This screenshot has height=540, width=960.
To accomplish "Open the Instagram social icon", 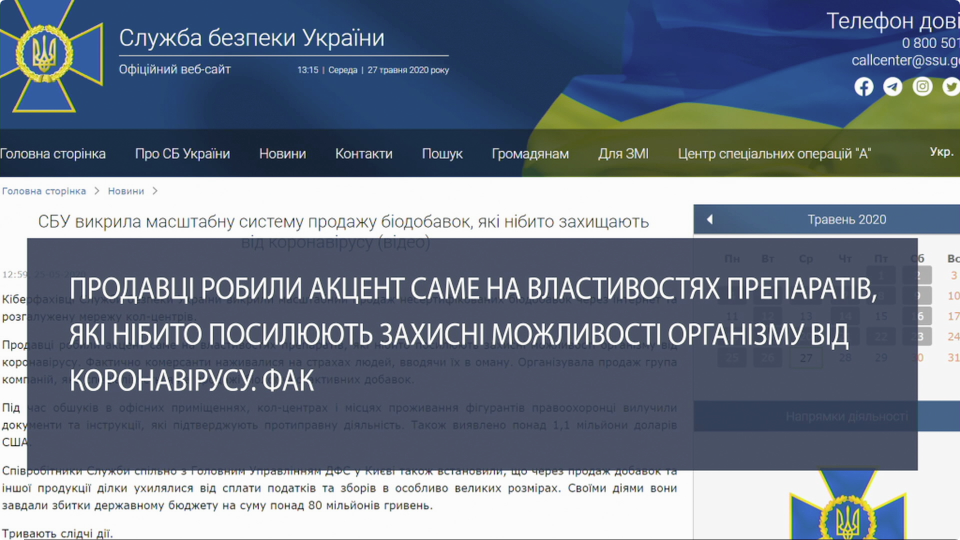I will 922,86.
